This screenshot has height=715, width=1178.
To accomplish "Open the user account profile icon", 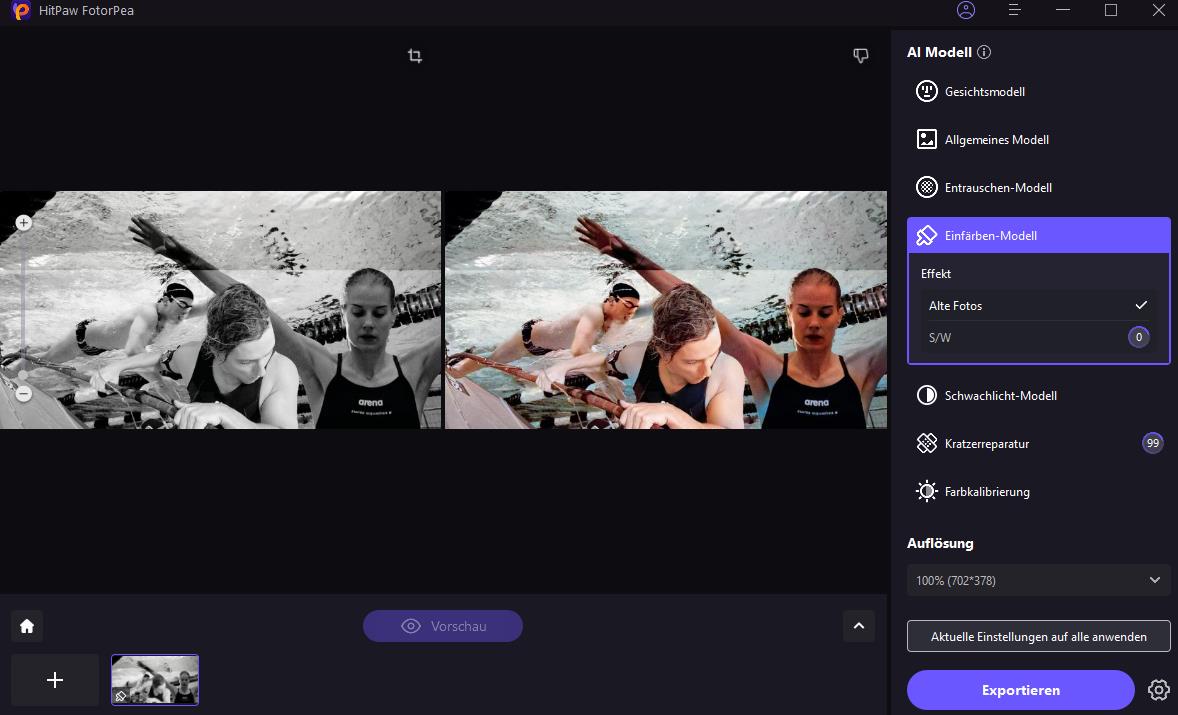I will click(965, 10).
